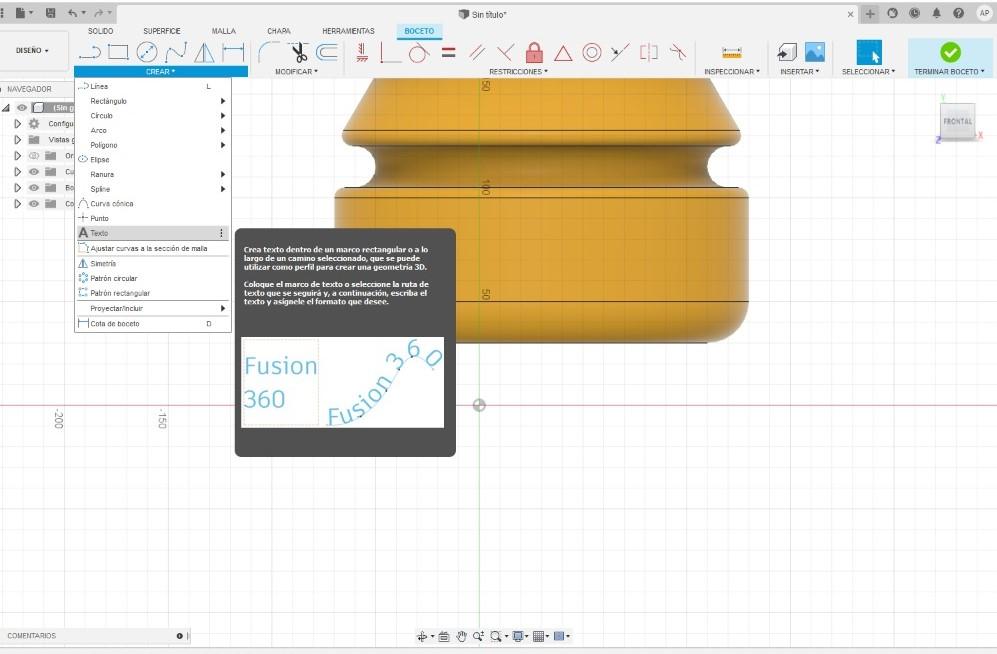Open the grid and snaps settings icon

click(540, 636)
